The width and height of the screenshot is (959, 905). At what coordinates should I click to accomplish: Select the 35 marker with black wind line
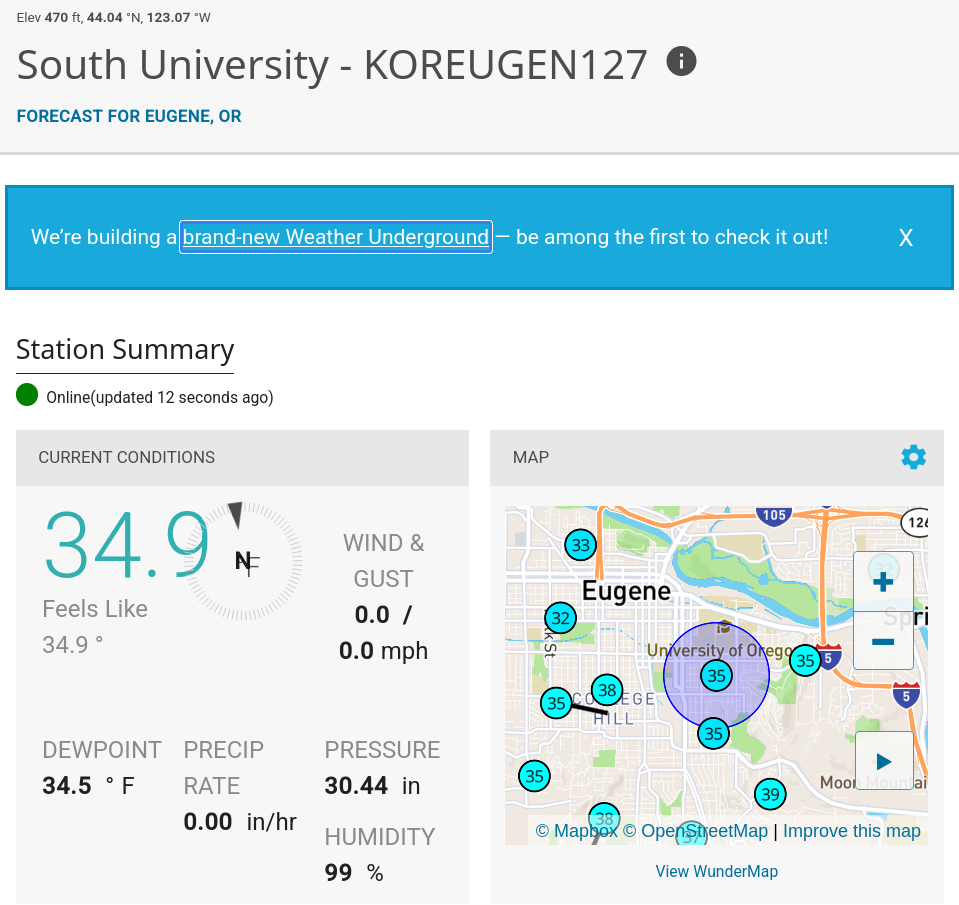[x=556, y=703]
